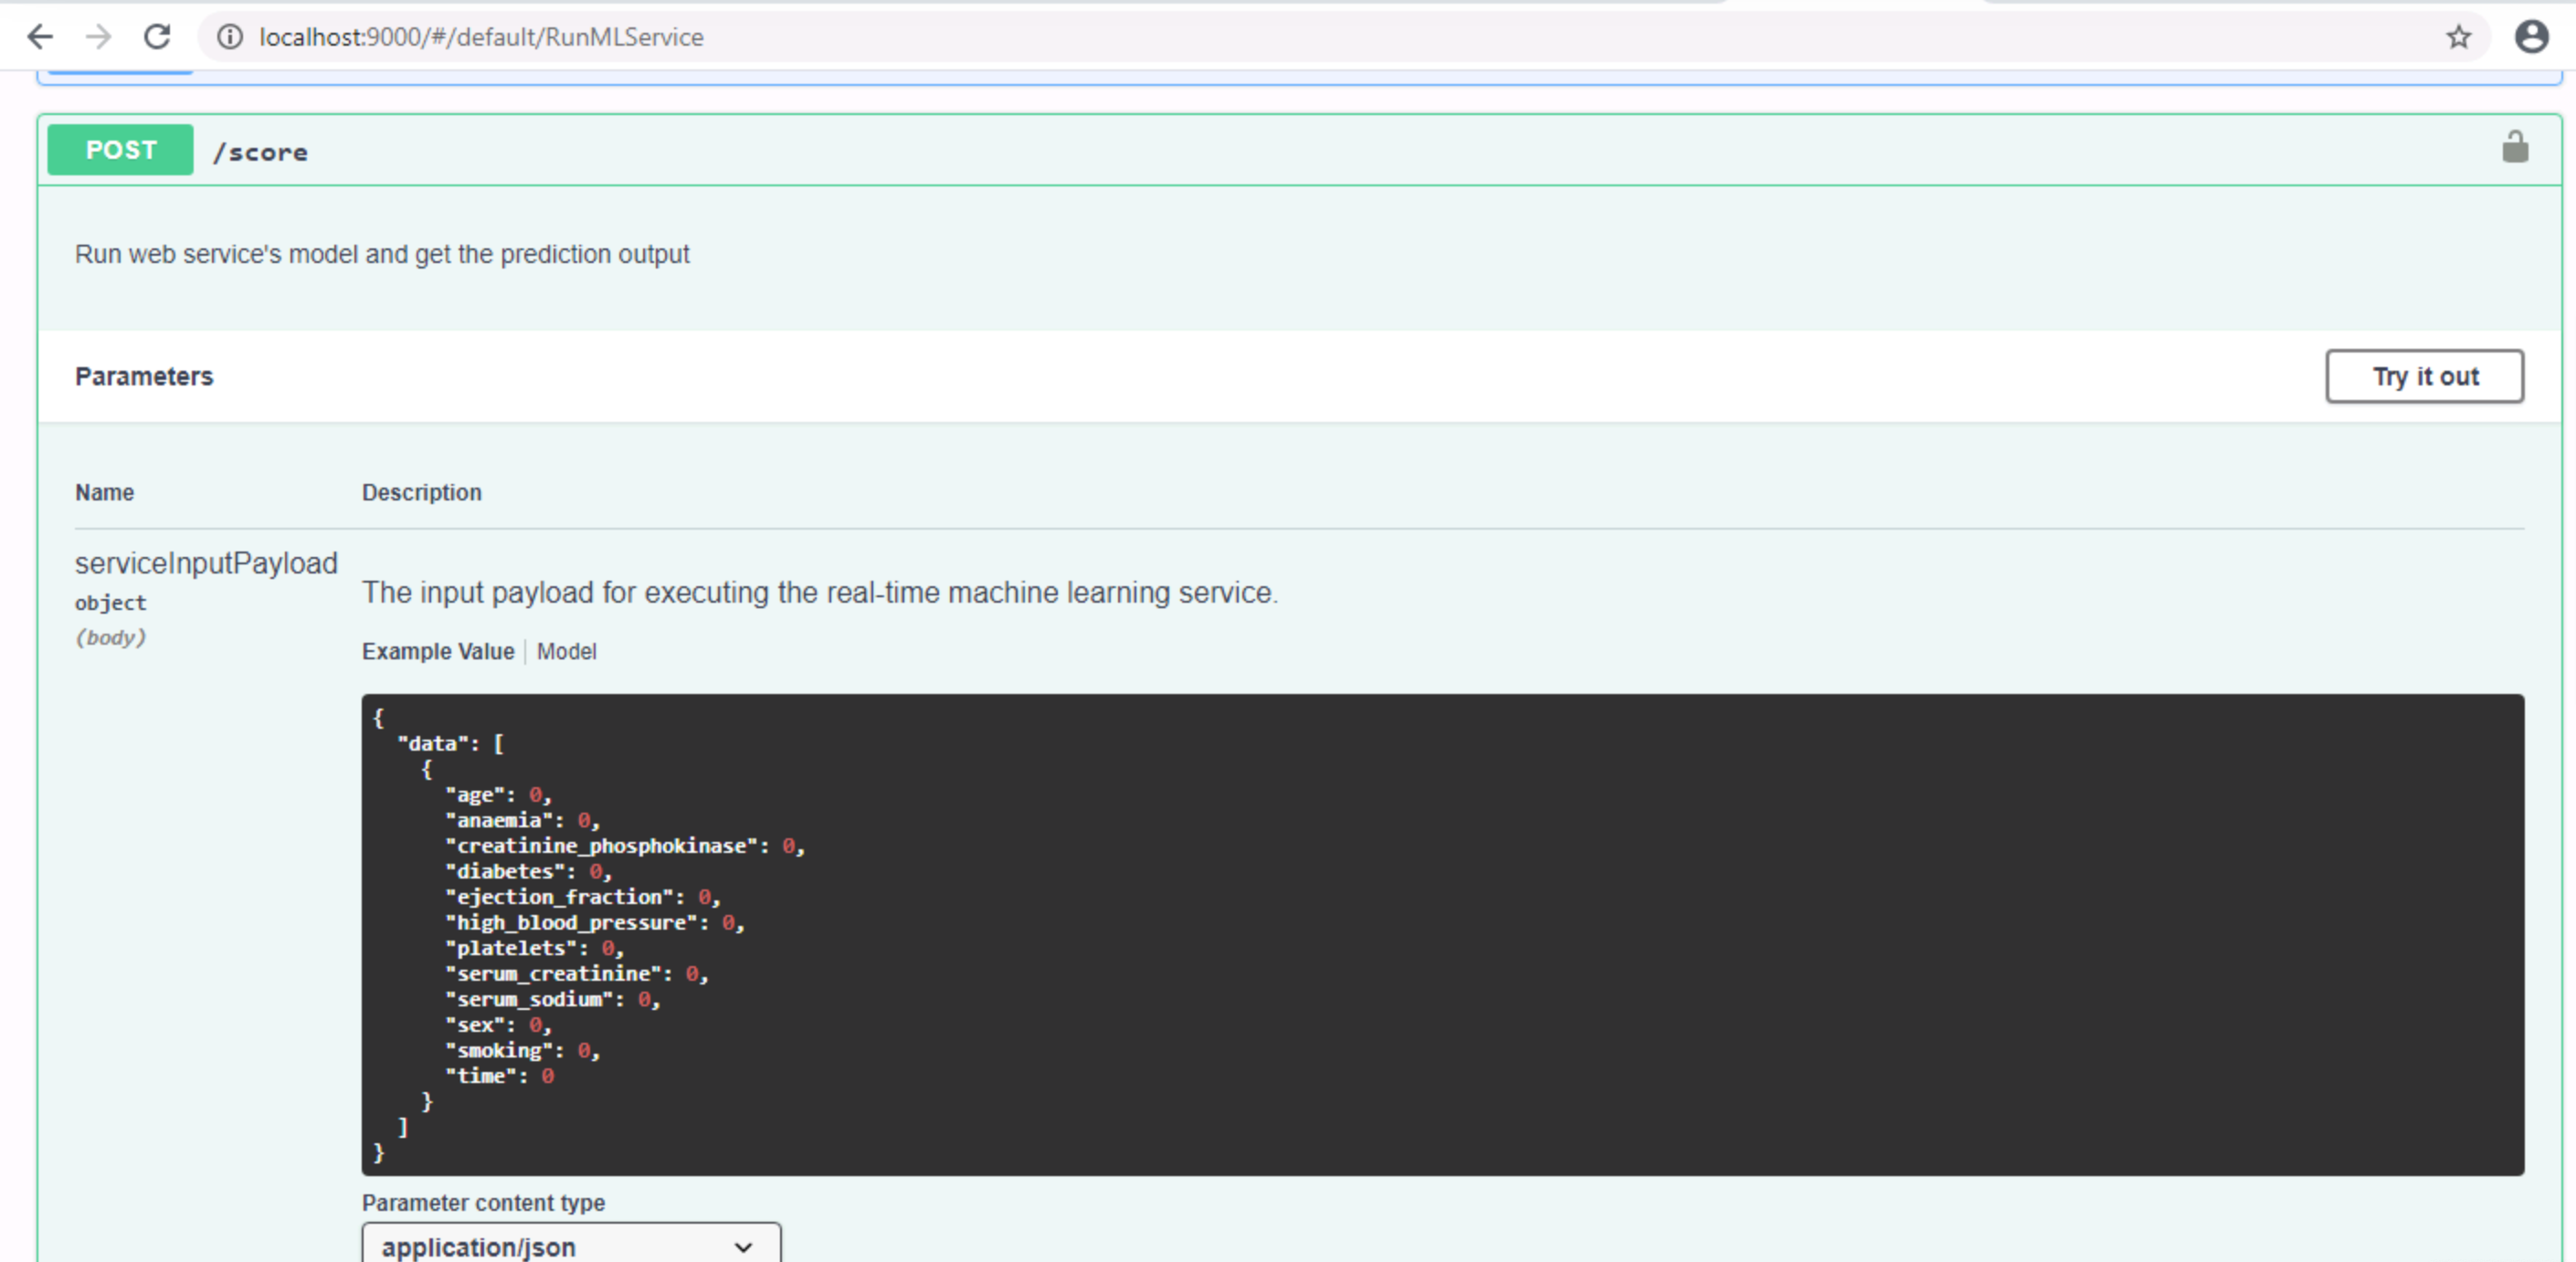Click the Try it out button
2576x1262 pixels.
(x=2424, y=376)
